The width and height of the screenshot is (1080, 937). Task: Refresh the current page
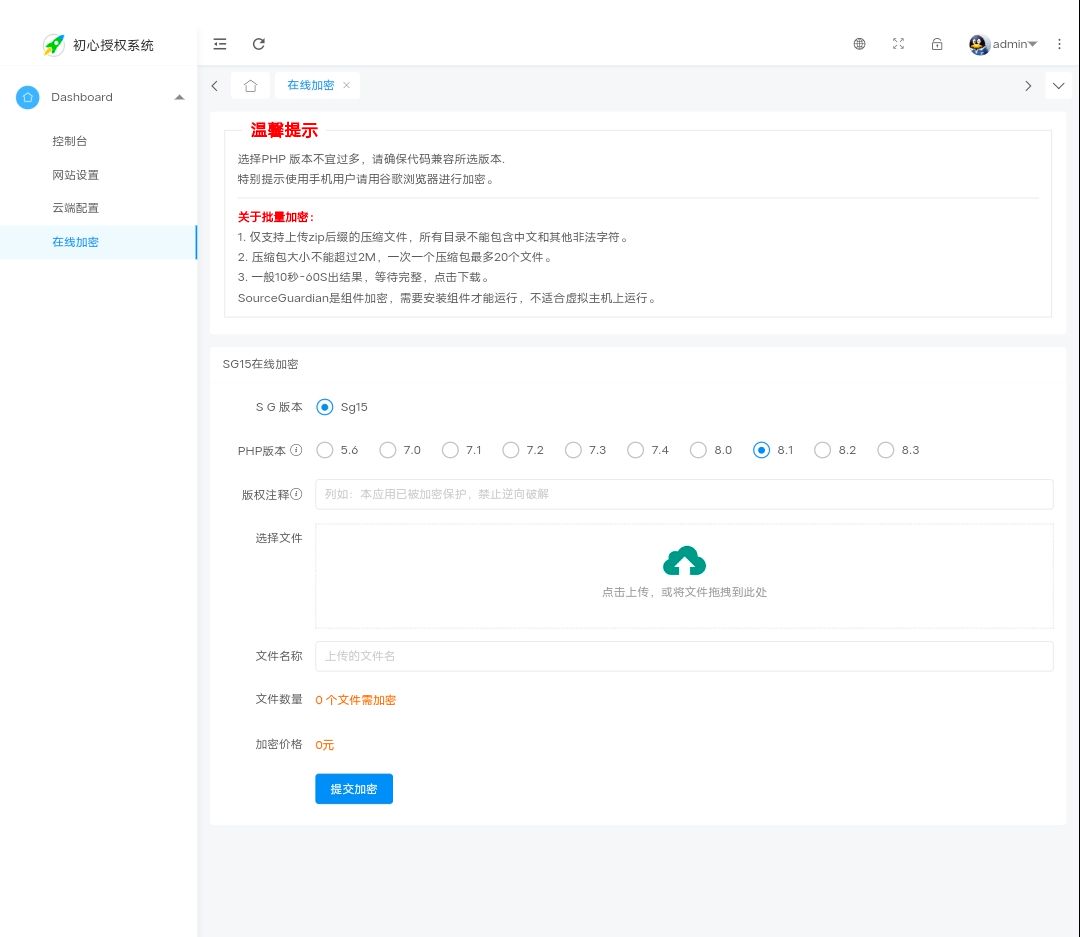258,44
